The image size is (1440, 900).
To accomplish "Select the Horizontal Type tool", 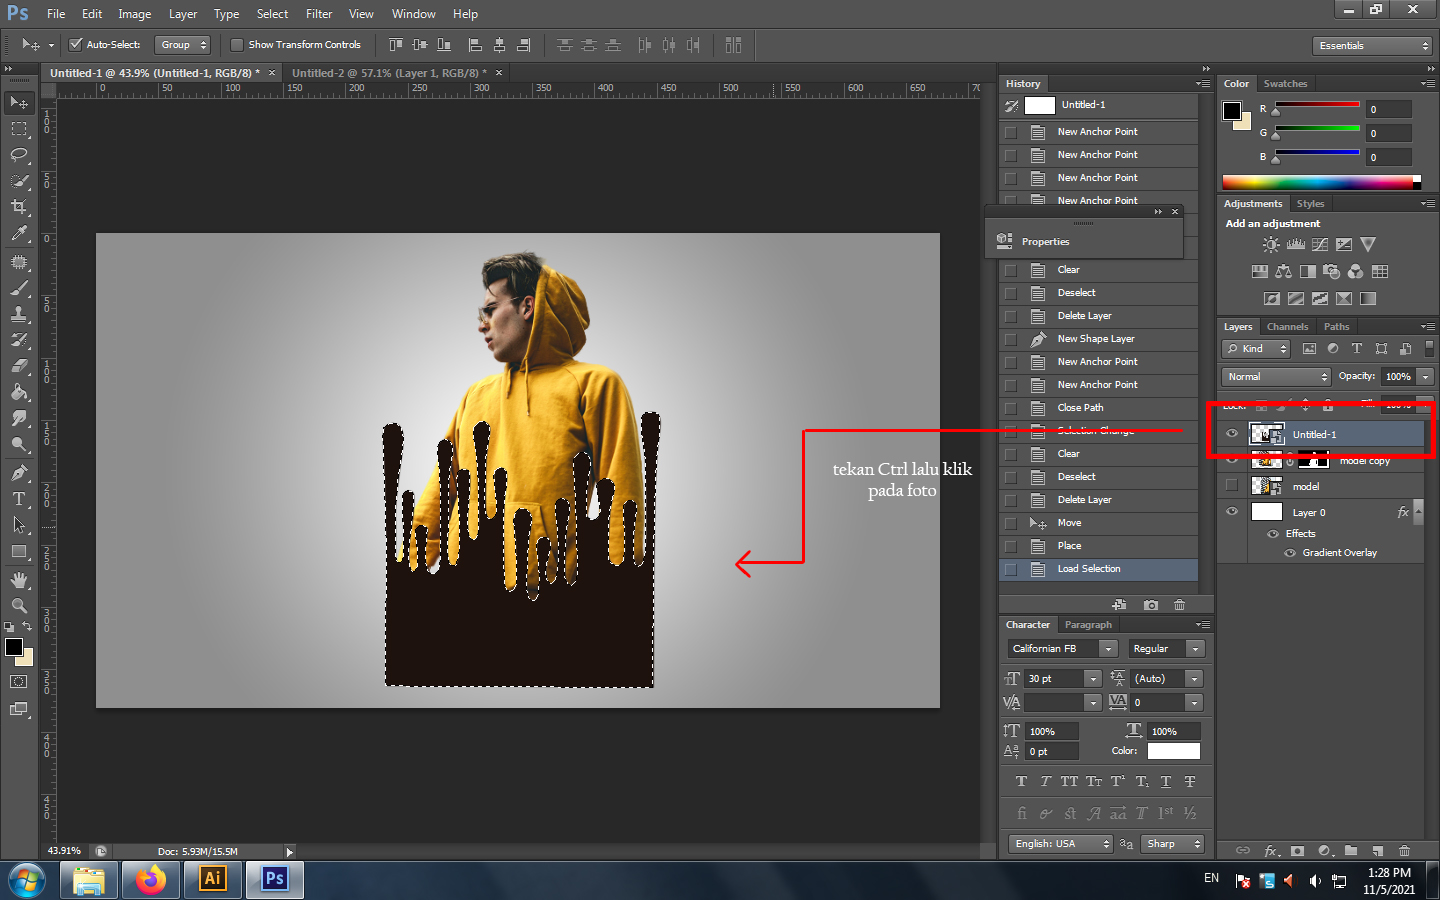I will point(19,499).
